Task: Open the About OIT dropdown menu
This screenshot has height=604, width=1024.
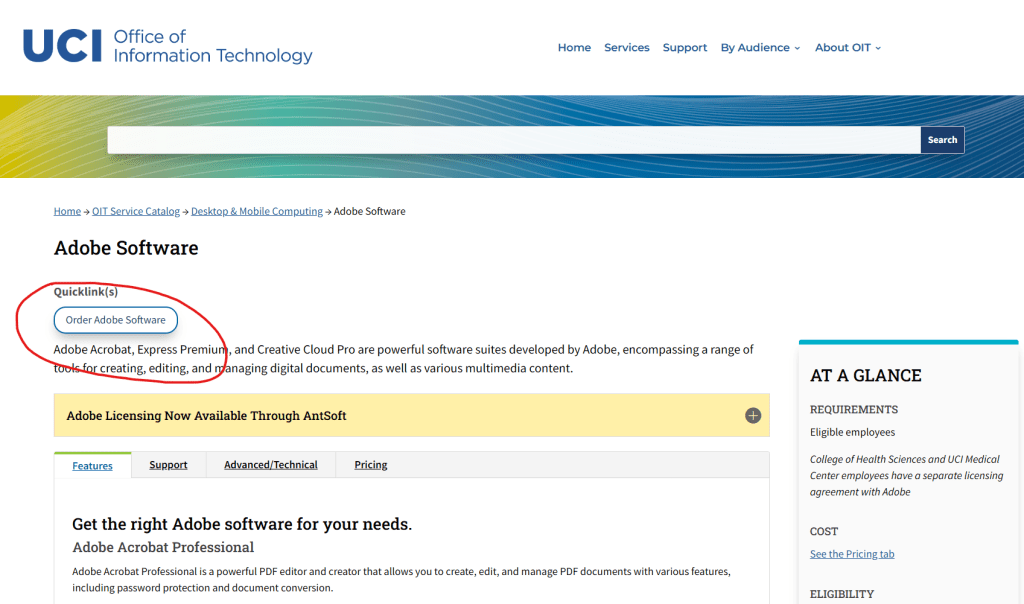Action: (847, 48)
